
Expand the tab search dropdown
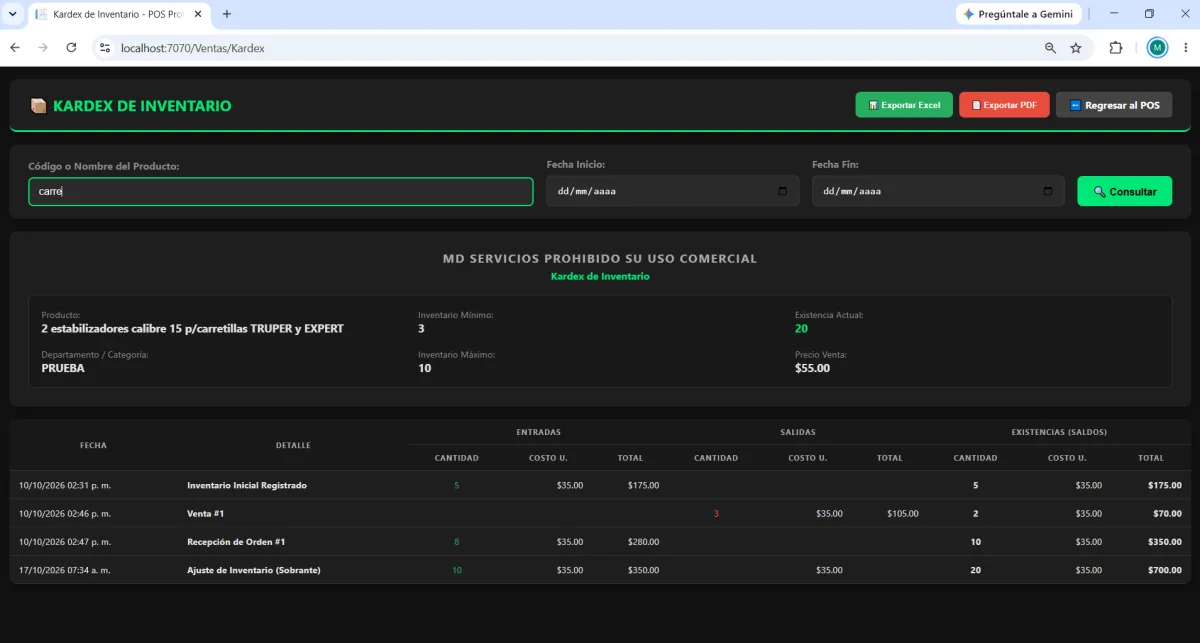[x=12, y=14]
